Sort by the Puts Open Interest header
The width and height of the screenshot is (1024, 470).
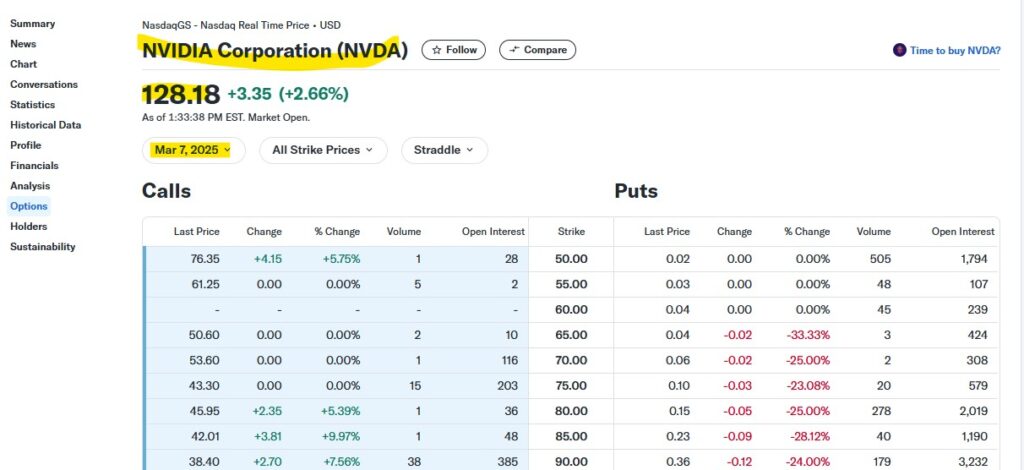pos(963,231)
